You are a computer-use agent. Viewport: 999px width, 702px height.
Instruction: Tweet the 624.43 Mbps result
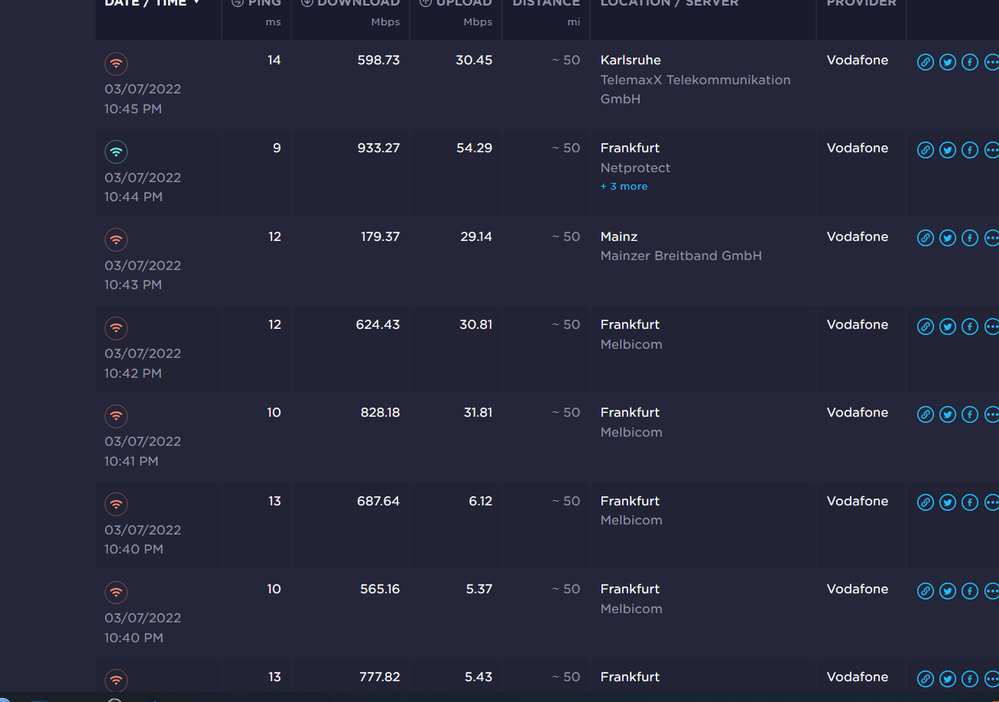click(x=947, y=326)
